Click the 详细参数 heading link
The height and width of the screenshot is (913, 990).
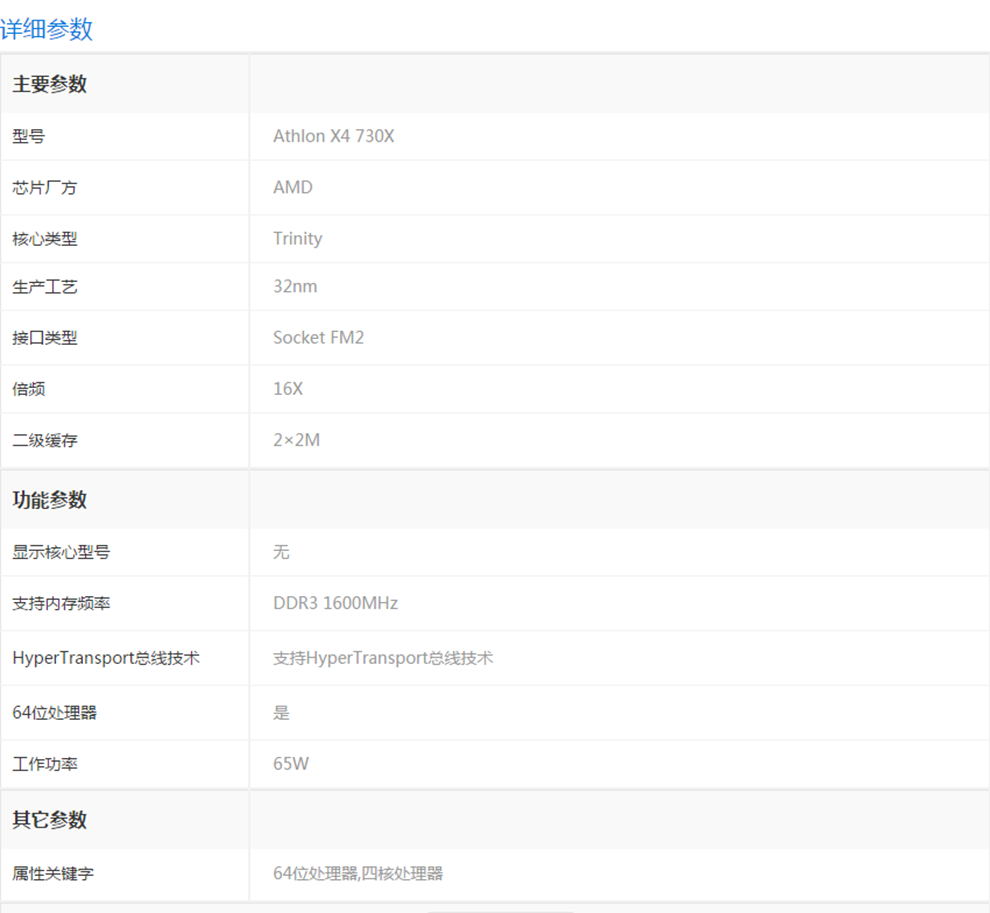[47, 29]
